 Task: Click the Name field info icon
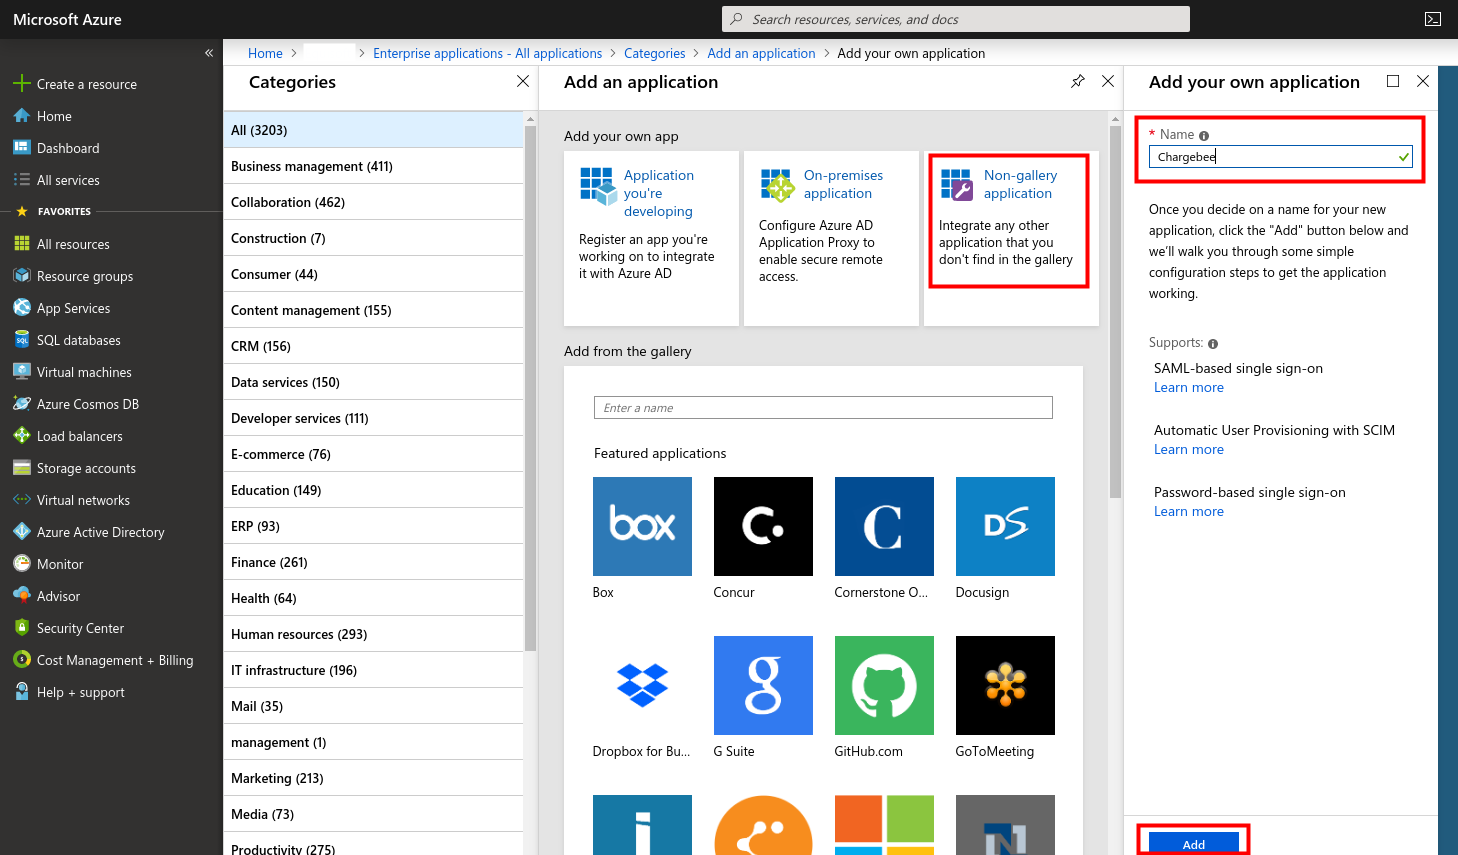click(1204, 136)
